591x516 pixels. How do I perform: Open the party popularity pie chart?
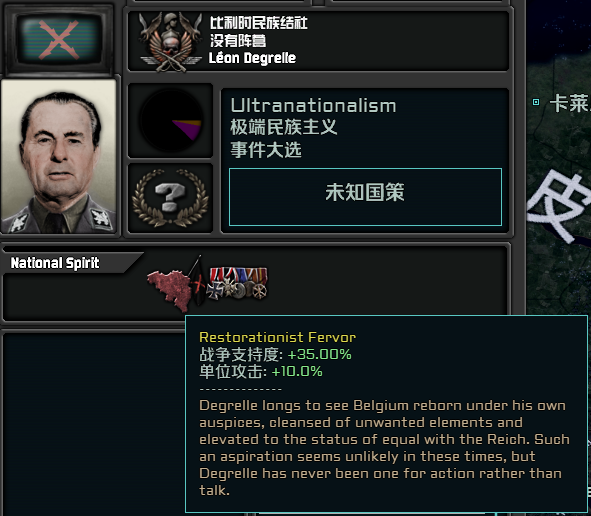(171, 120)
